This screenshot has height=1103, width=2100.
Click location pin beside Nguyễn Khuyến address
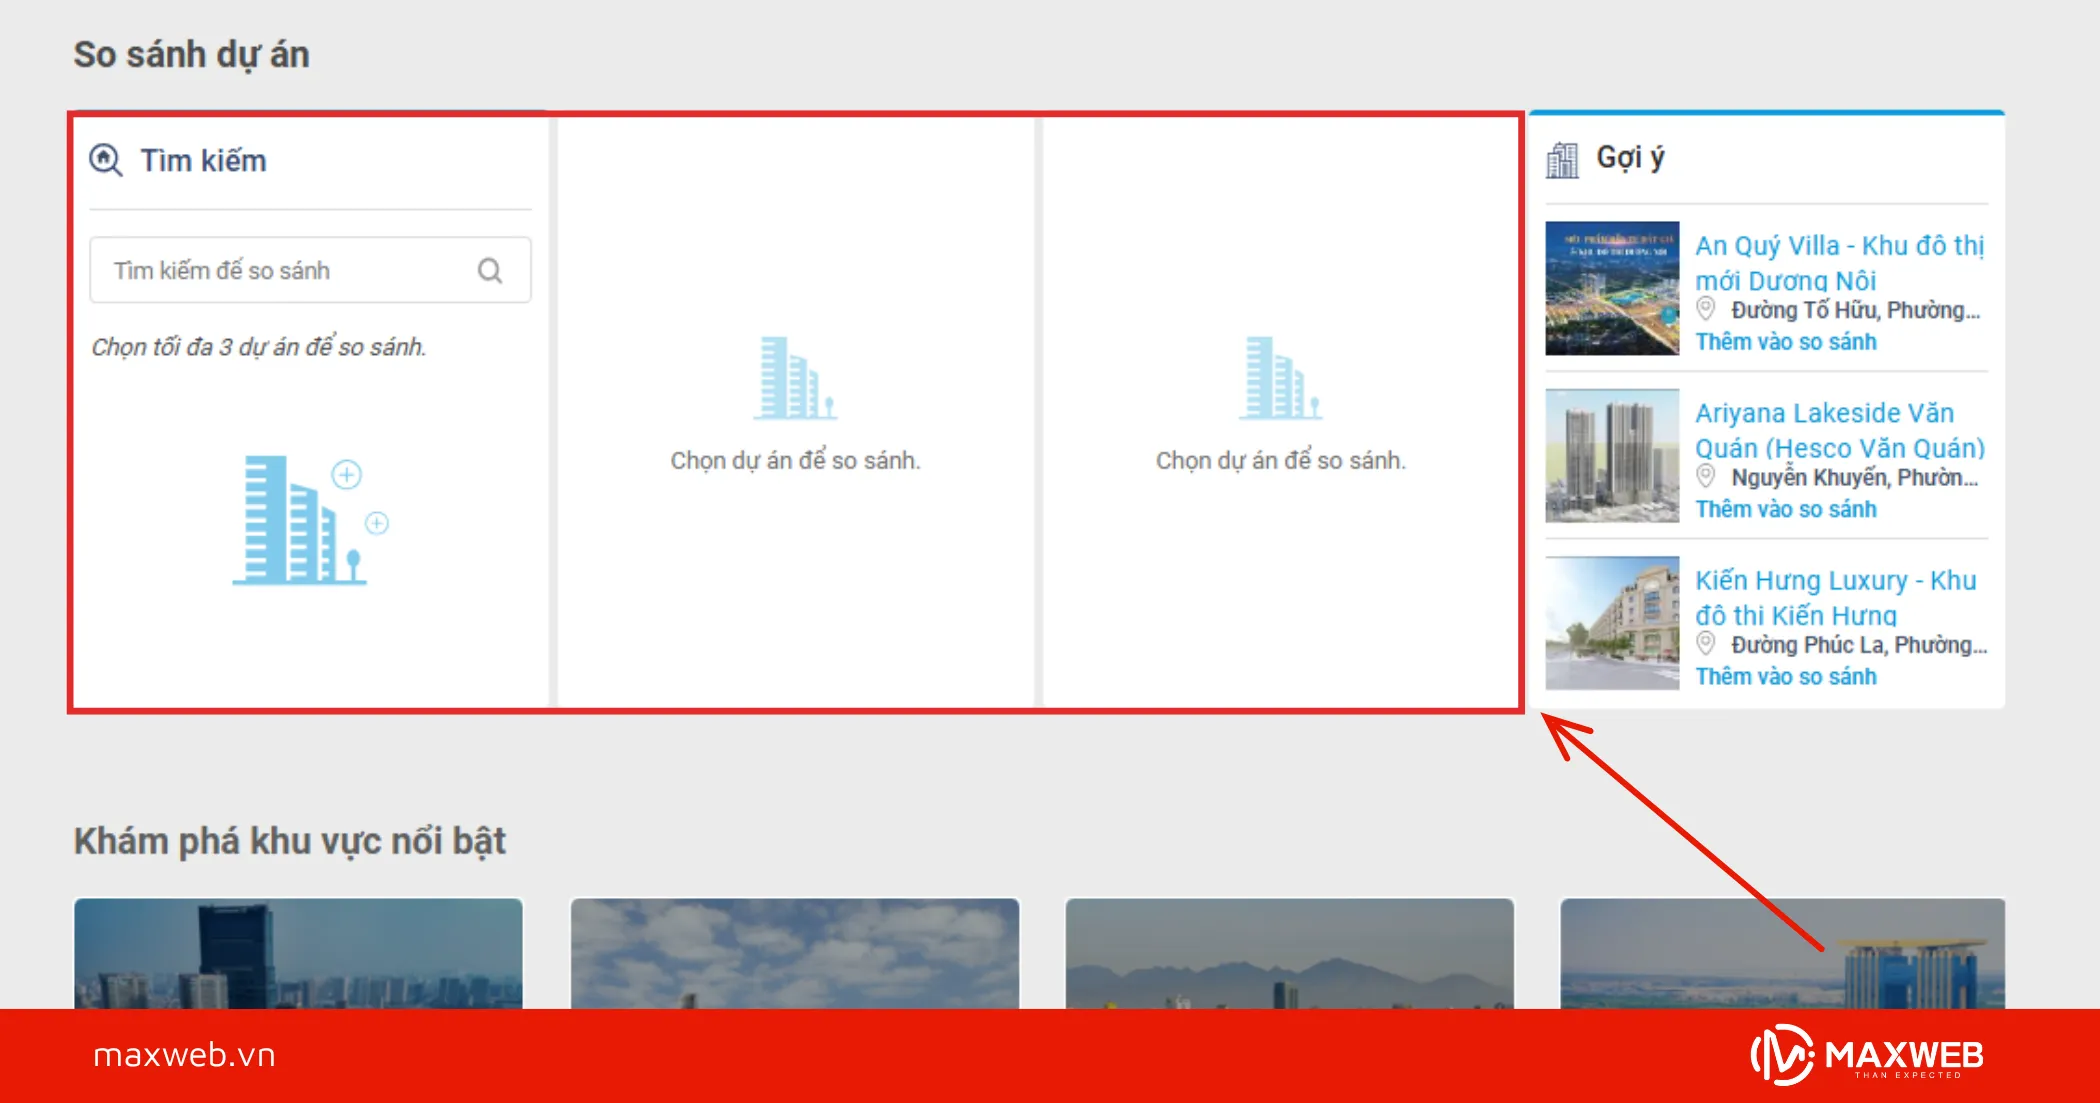point(1706,477)
